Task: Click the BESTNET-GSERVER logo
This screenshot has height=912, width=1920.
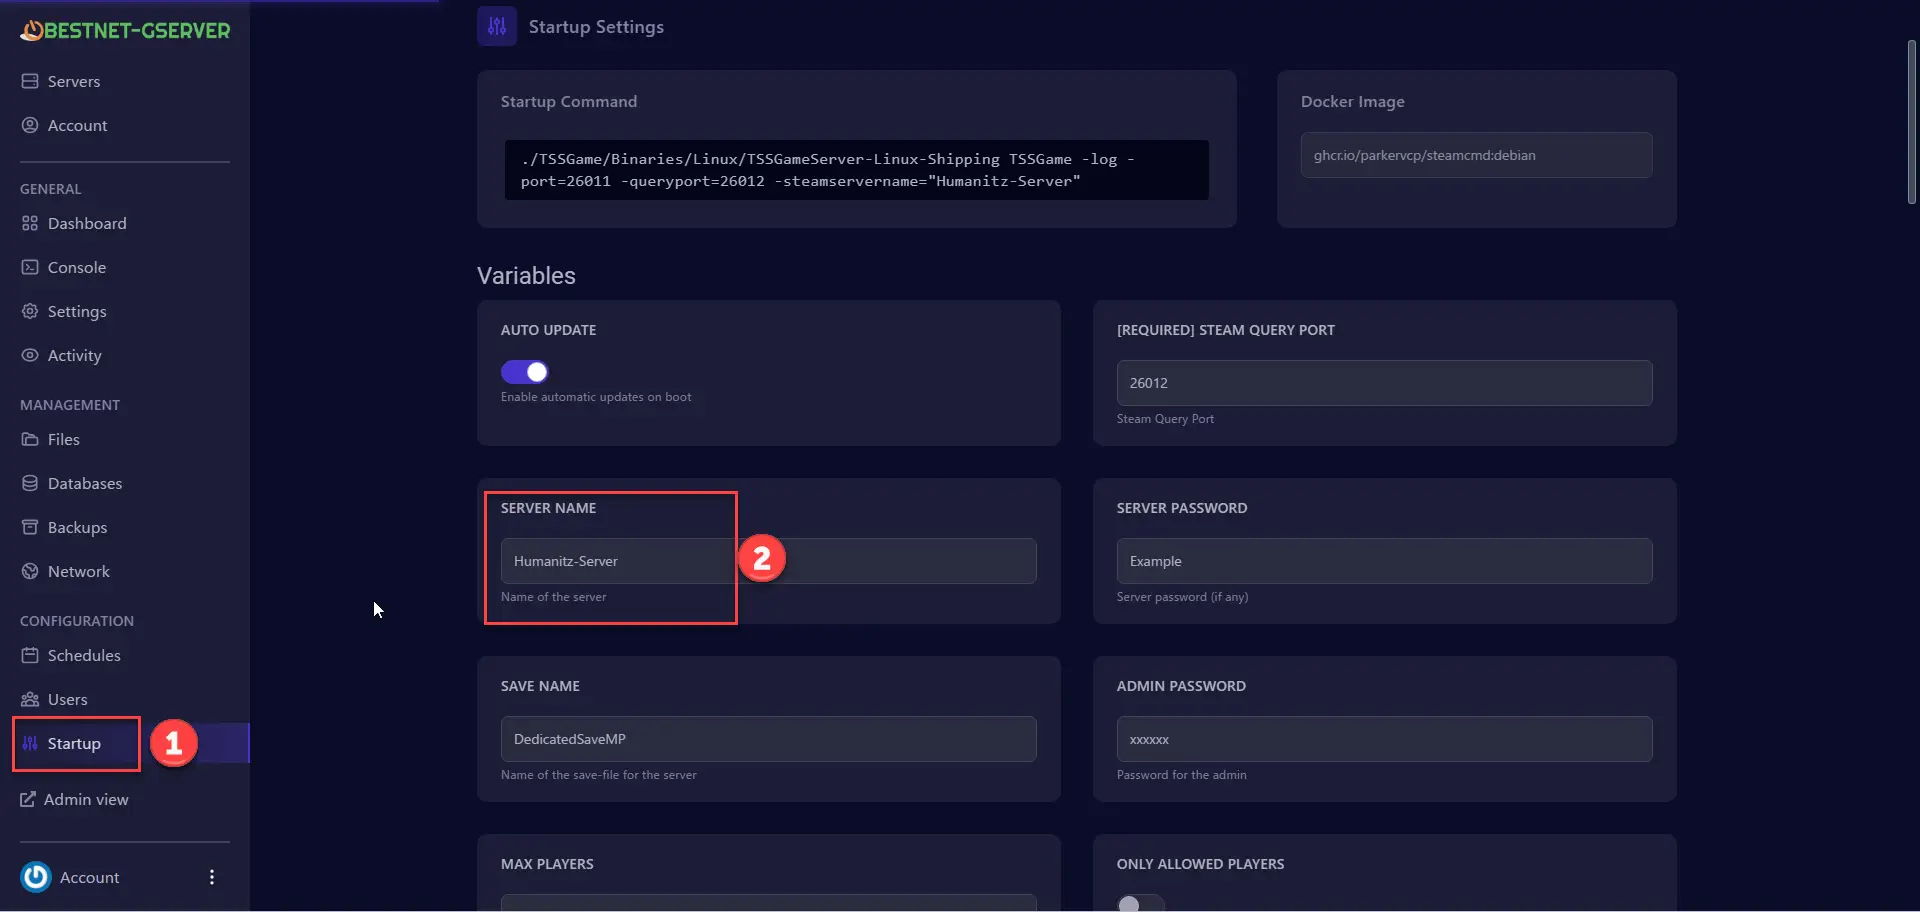Action: (125, 31)
